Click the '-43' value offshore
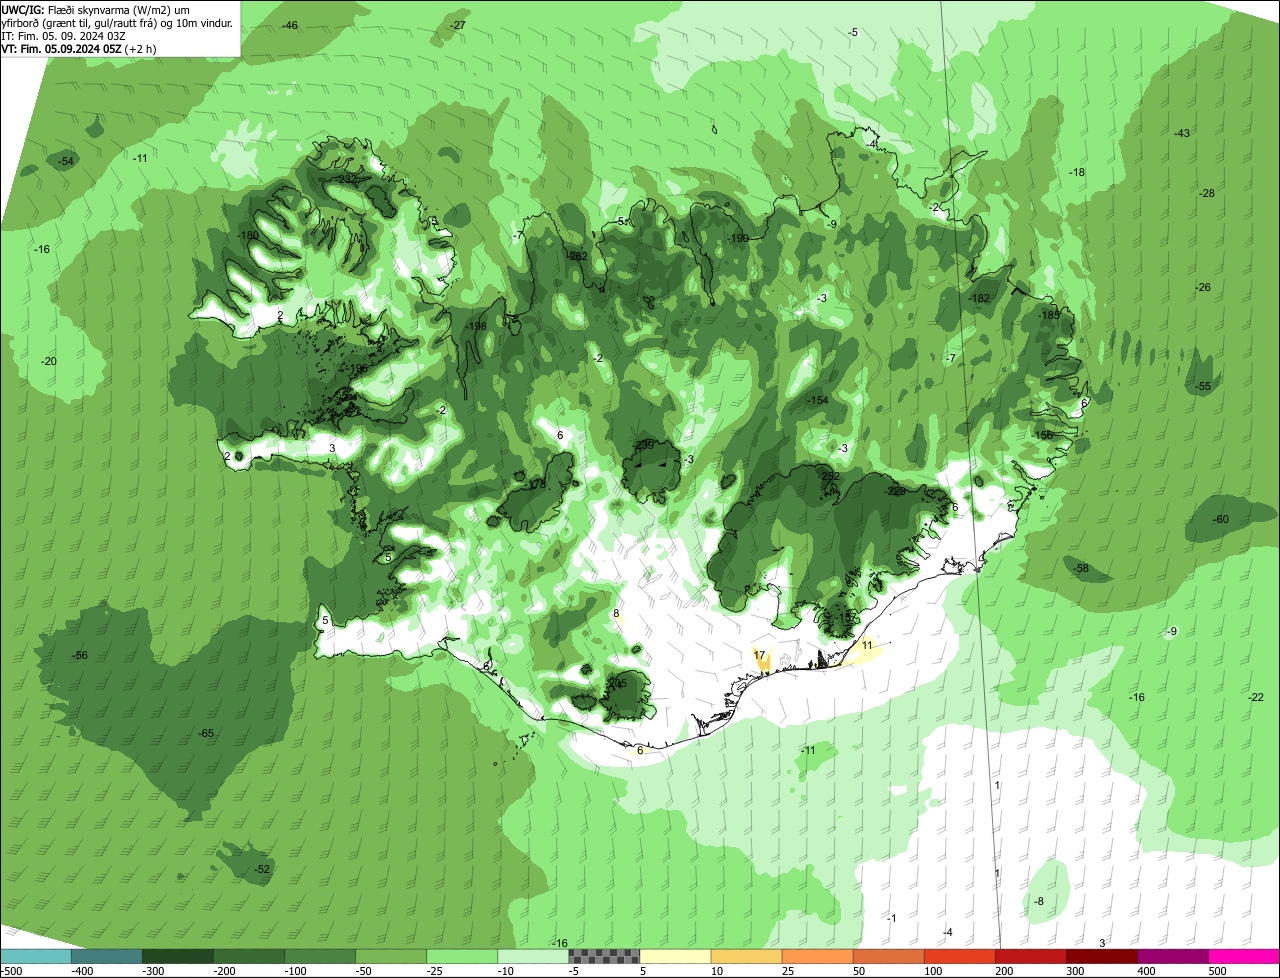The image size is (1280, 978). coord(1182,133)
